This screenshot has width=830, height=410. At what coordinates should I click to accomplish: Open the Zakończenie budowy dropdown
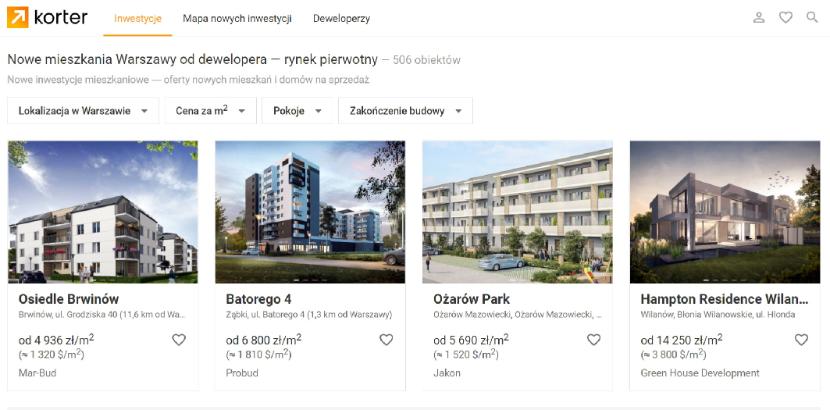point(405,111)
